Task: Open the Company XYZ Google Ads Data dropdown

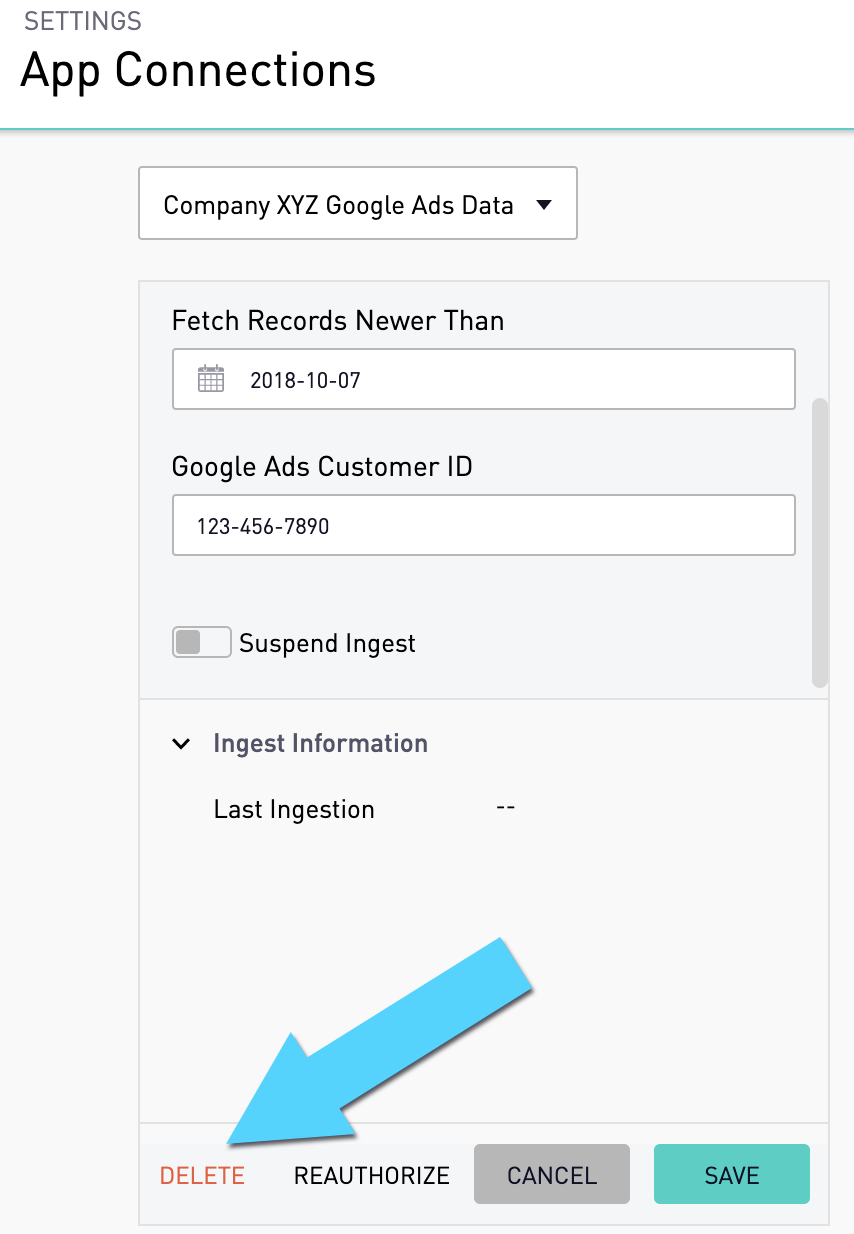Action: [358, 203]
